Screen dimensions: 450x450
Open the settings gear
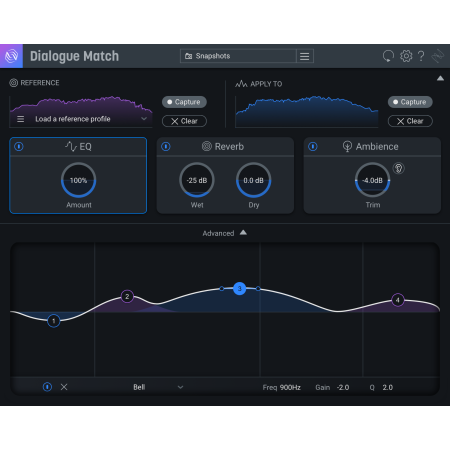click(x=406, y=56)
